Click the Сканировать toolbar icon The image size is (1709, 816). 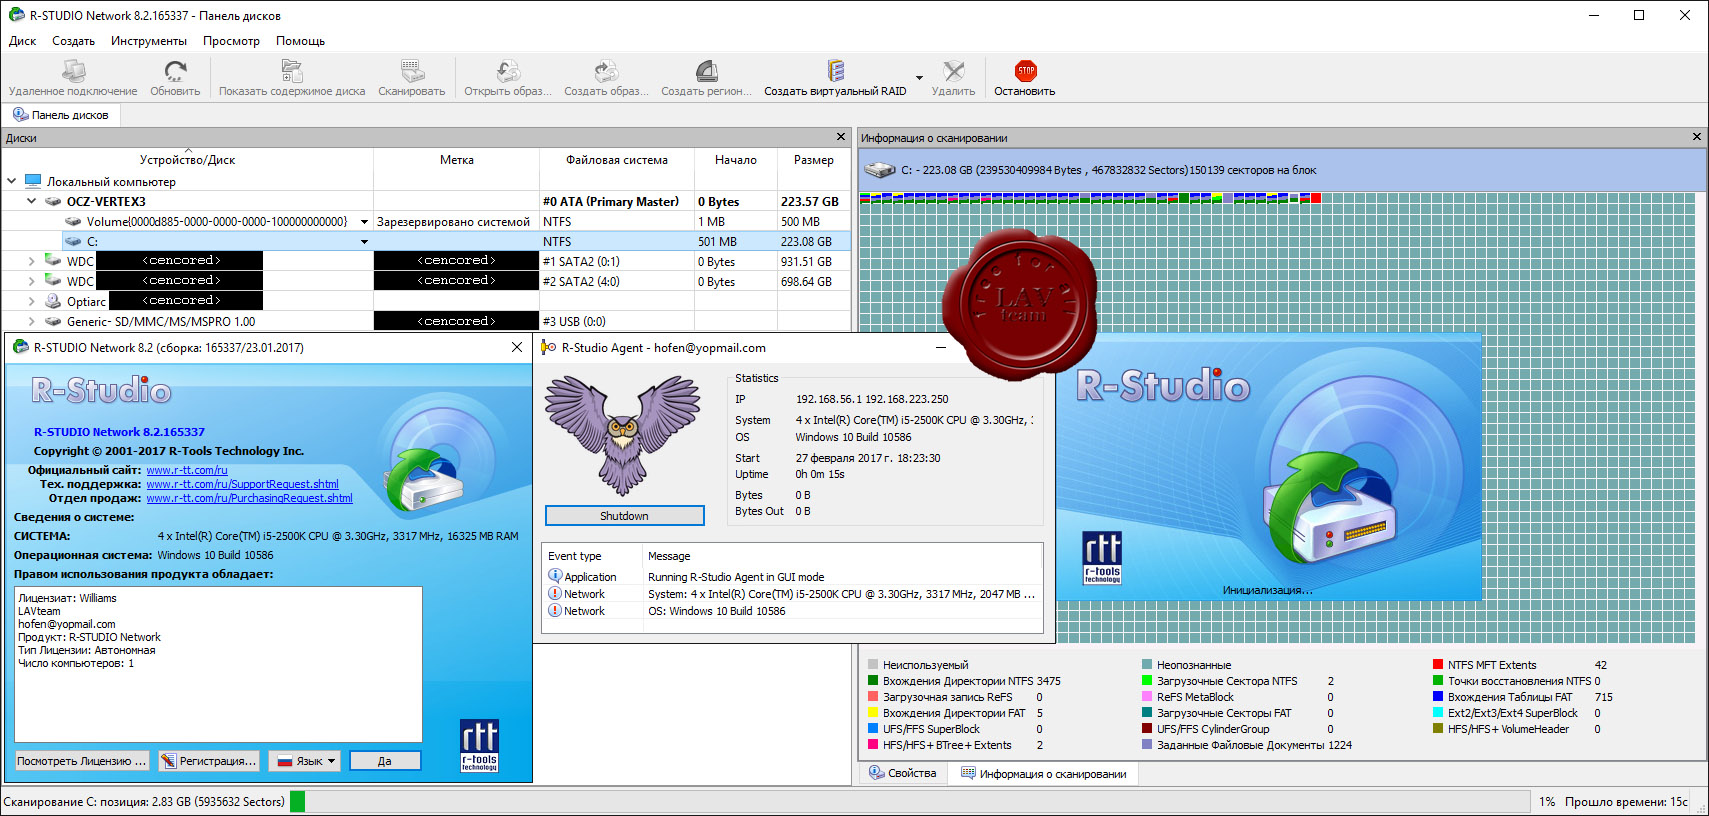click(412, 71)
